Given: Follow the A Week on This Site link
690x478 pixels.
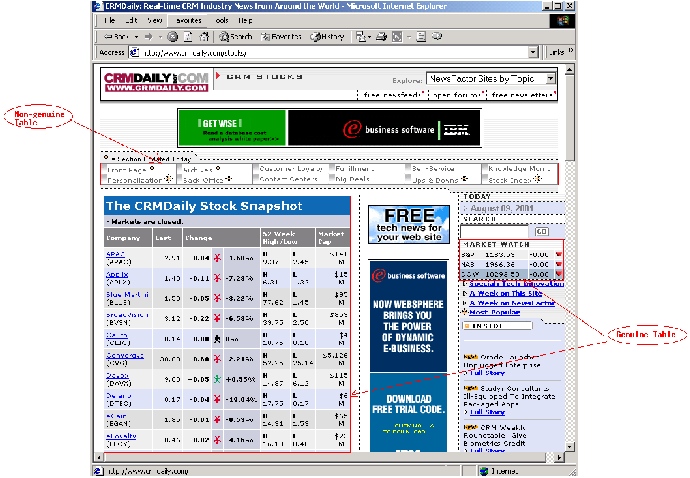Looking at the screenshot, I should tap(506, 294).
